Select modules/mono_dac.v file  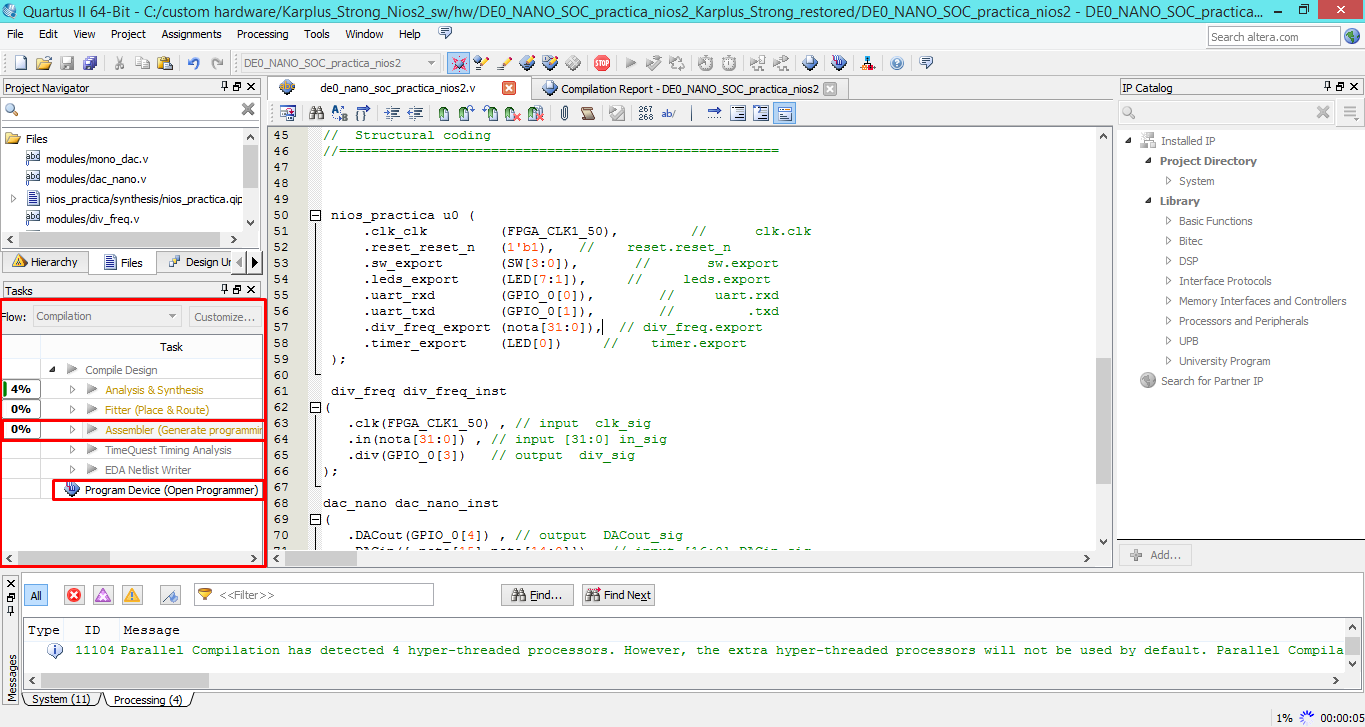[x=96, y=159]
